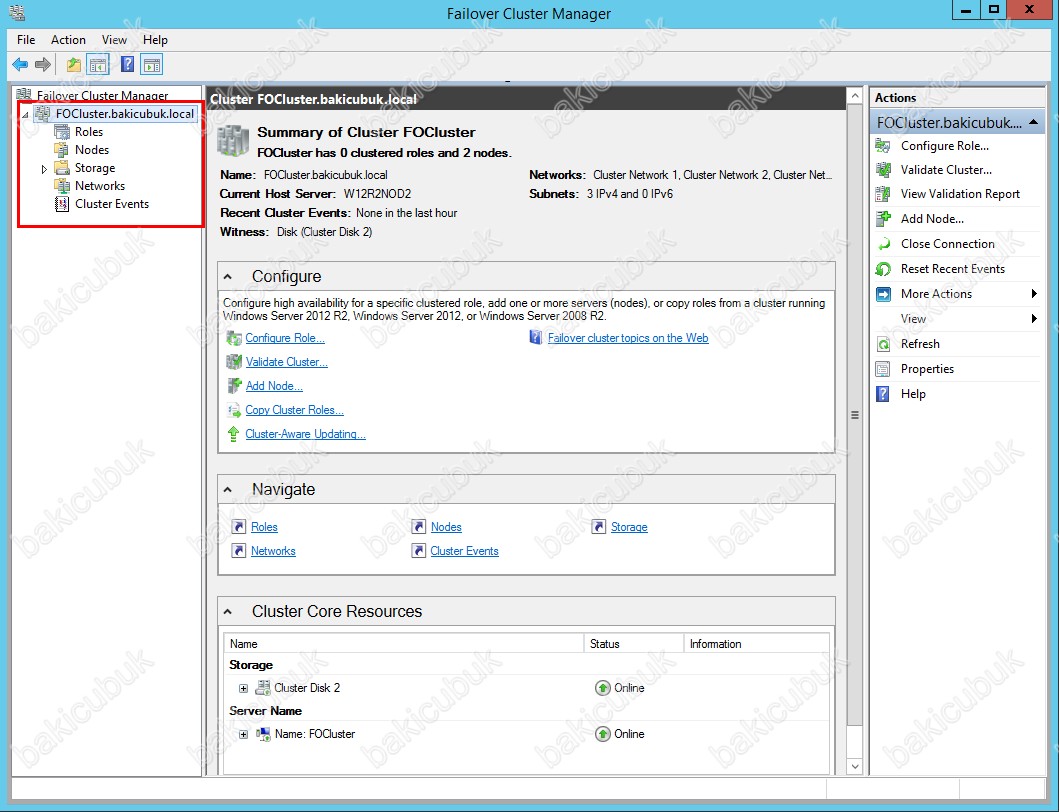
Task: Collapse the Configure section
Action: 228,277
